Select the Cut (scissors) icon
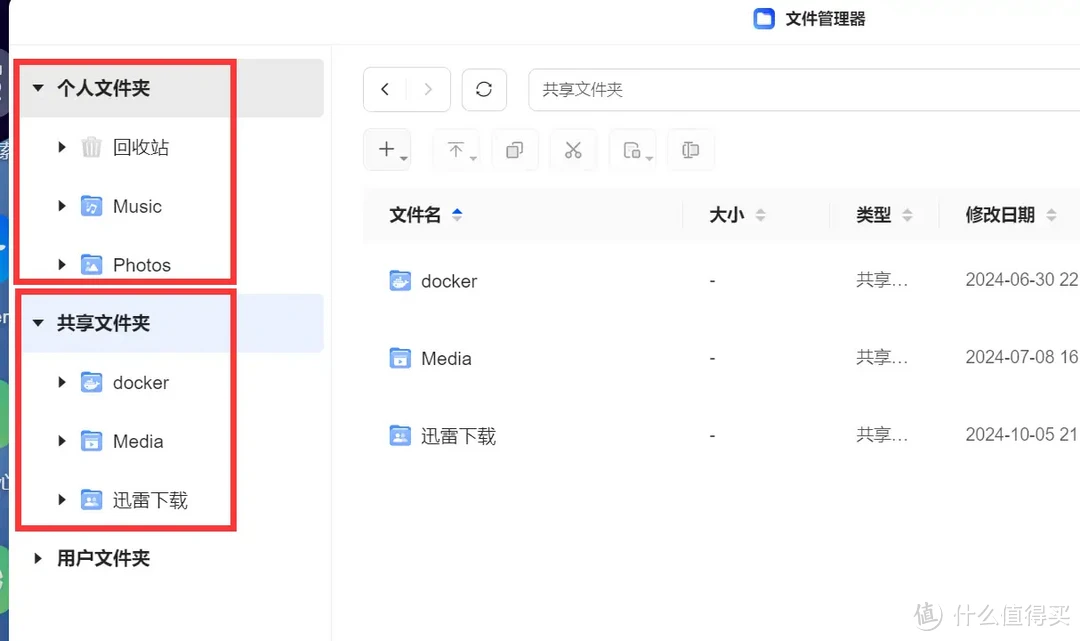Screen dimensions: 1080x641 pyautogui.click(x=573, y=149)
